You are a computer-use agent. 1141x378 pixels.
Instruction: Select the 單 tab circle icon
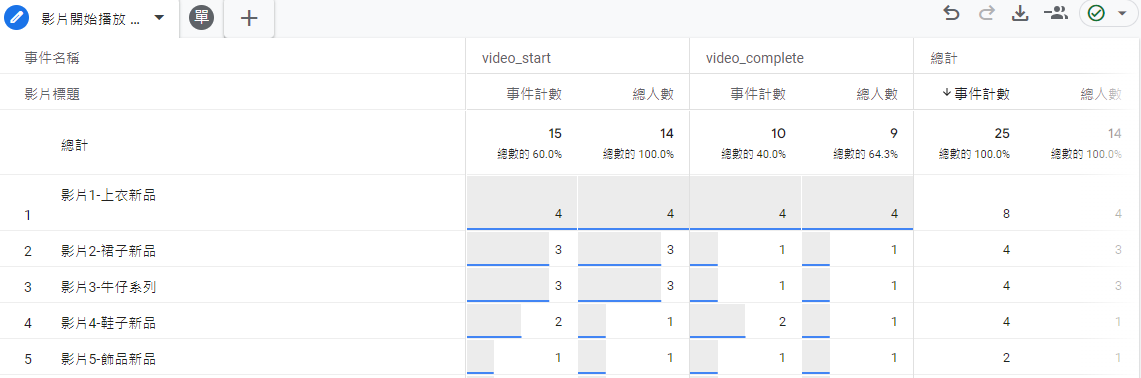click(x=202, y=17)
